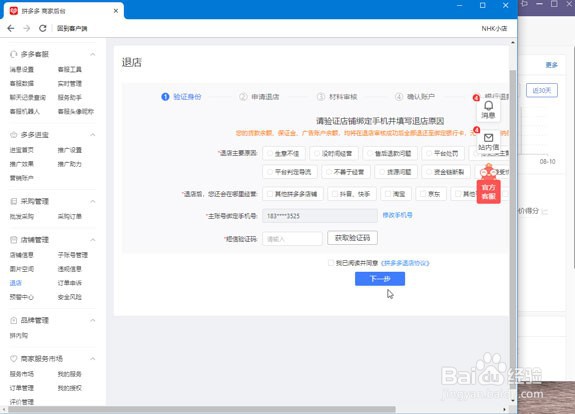Go back with the browser back arrow

click(x=11, y=28)
